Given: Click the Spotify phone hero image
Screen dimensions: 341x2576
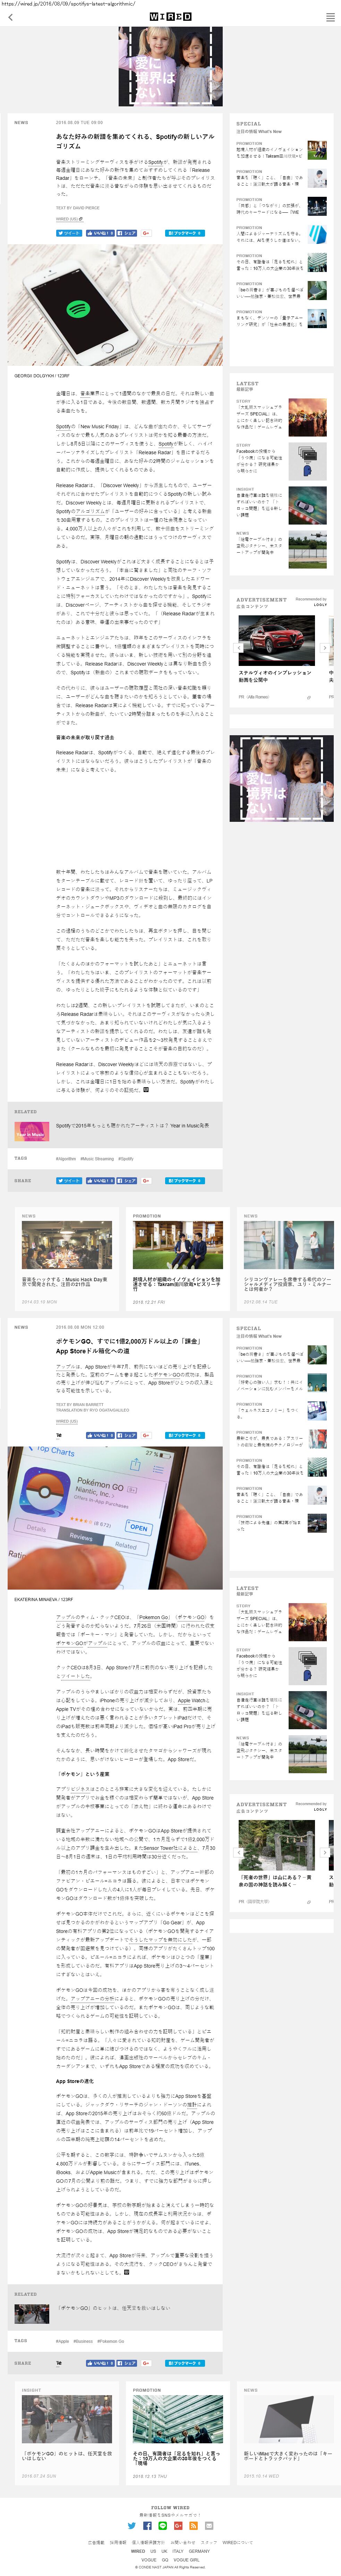Looking at the screenshot, I should point(115,305).
